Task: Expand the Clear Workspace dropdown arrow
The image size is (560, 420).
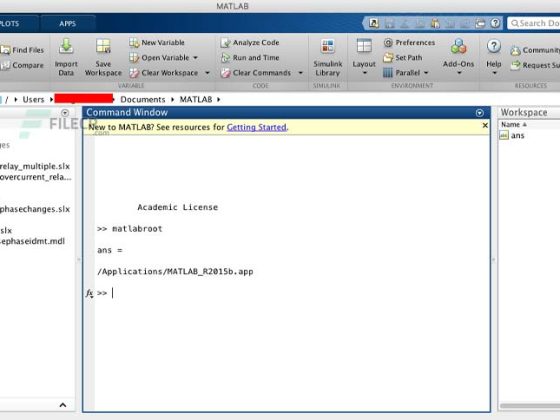Action: click(x=207, y=73)
